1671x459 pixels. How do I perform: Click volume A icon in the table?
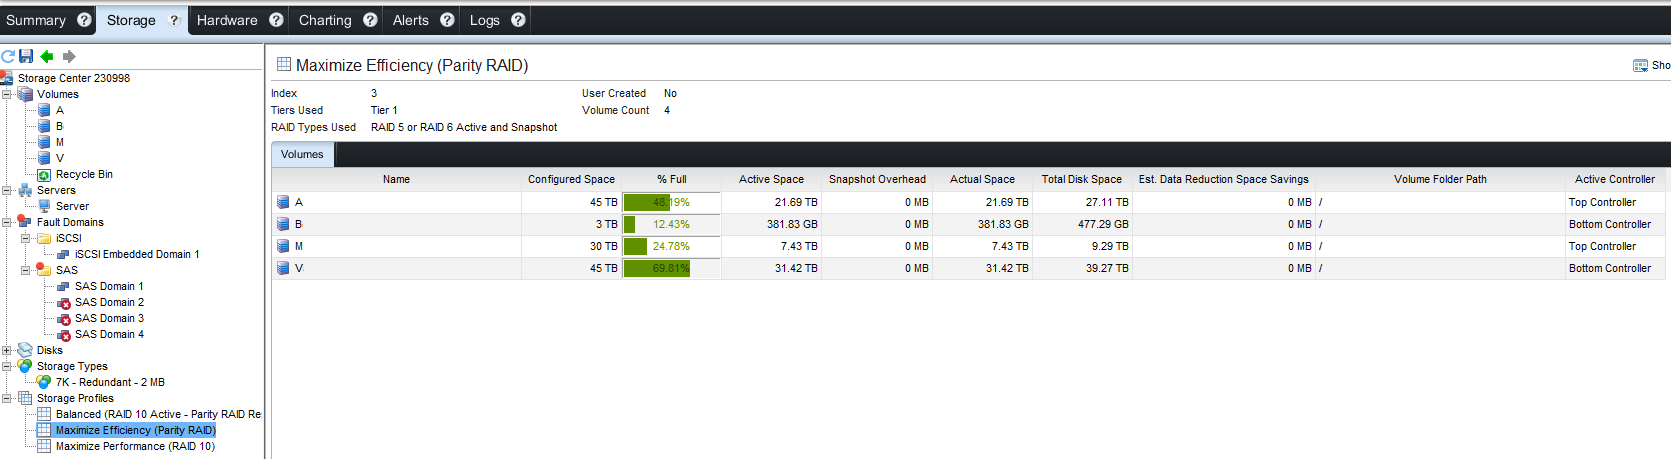coord(283,202)
